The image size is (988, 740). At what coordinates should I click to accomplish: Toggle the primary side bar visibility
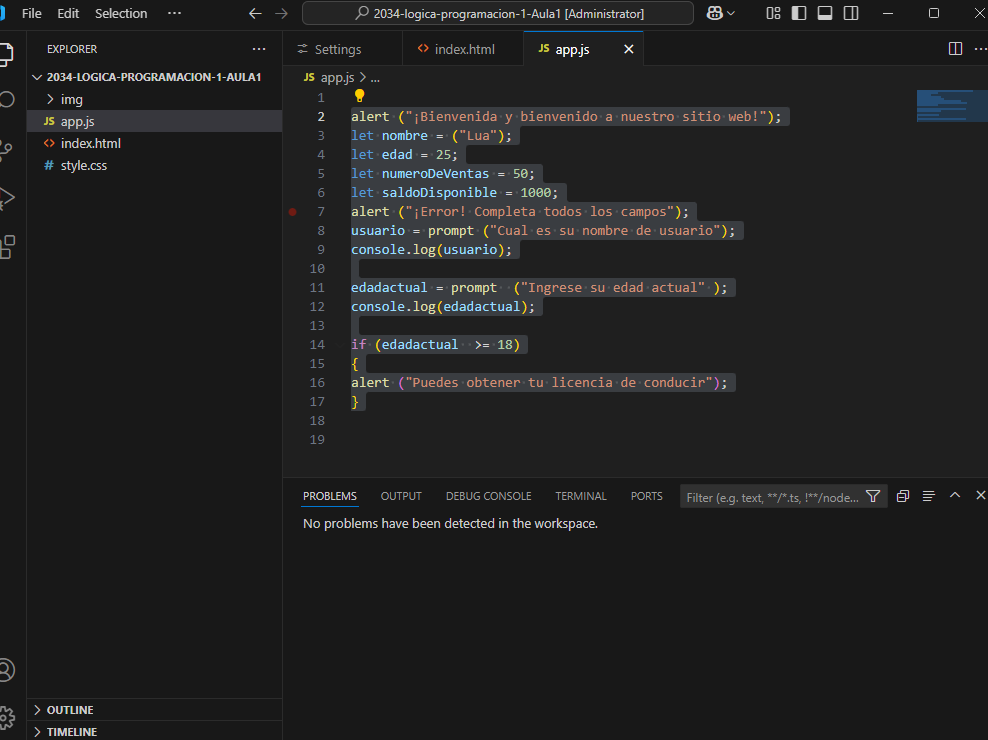[x=799, y=13]
